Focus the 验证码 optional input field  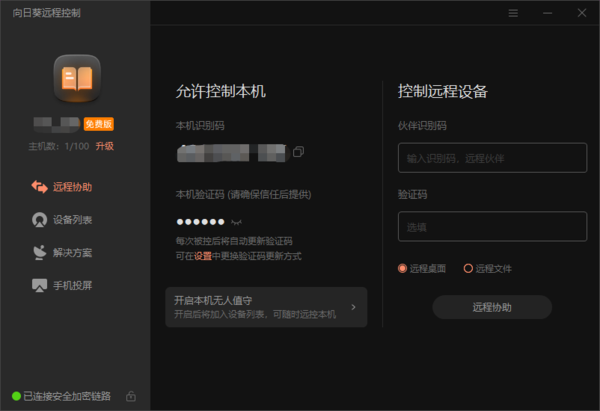tap(492, 227)
